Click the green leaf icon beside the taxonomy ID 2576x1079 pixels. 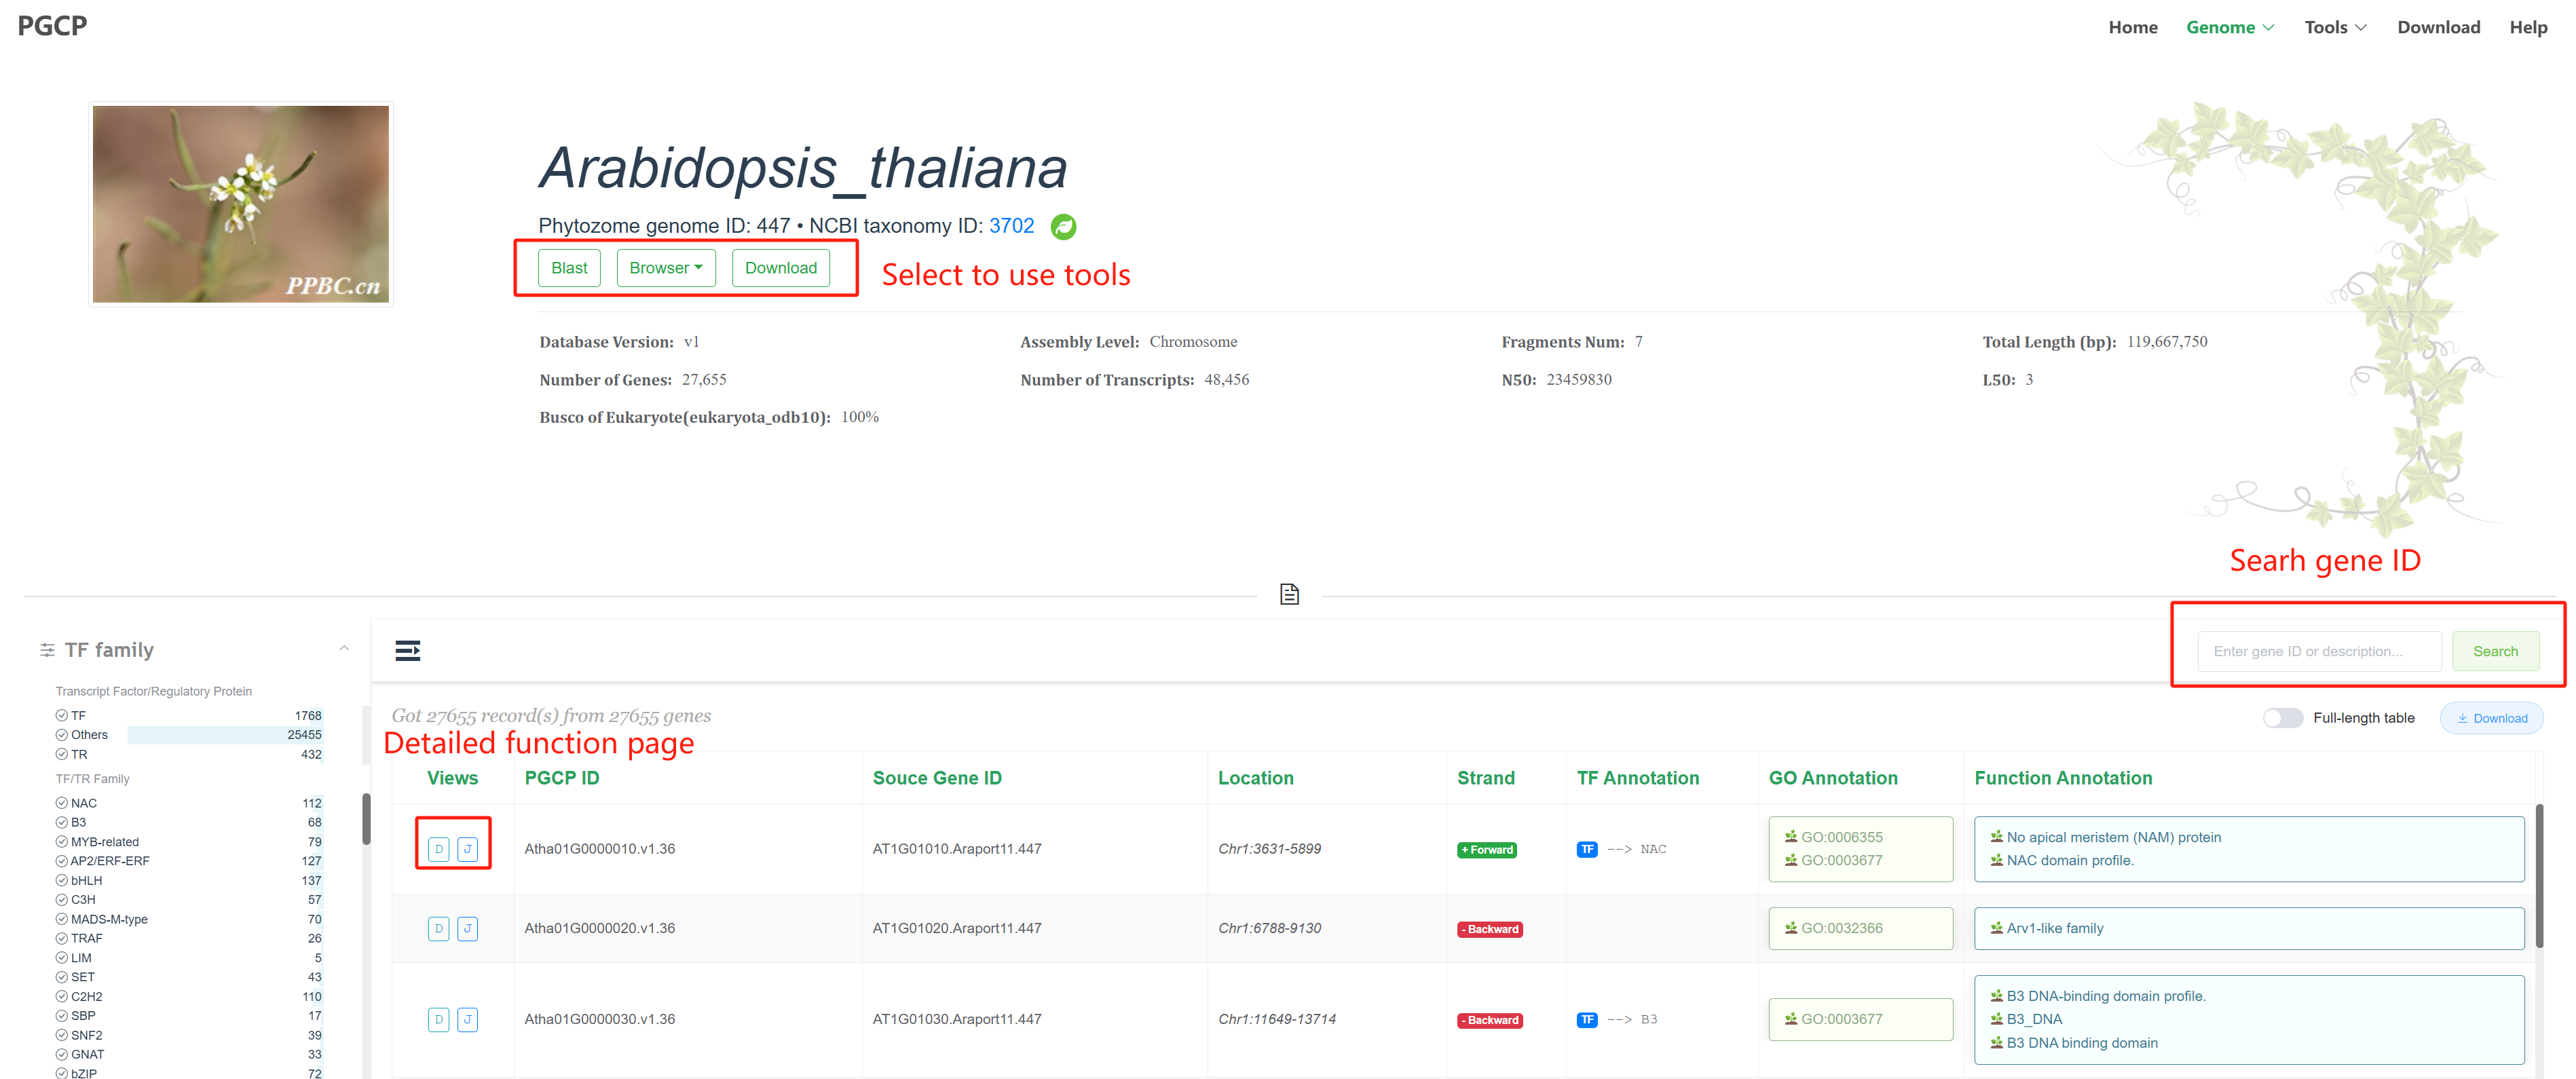pyautogui.click(x=1063, y=227)
